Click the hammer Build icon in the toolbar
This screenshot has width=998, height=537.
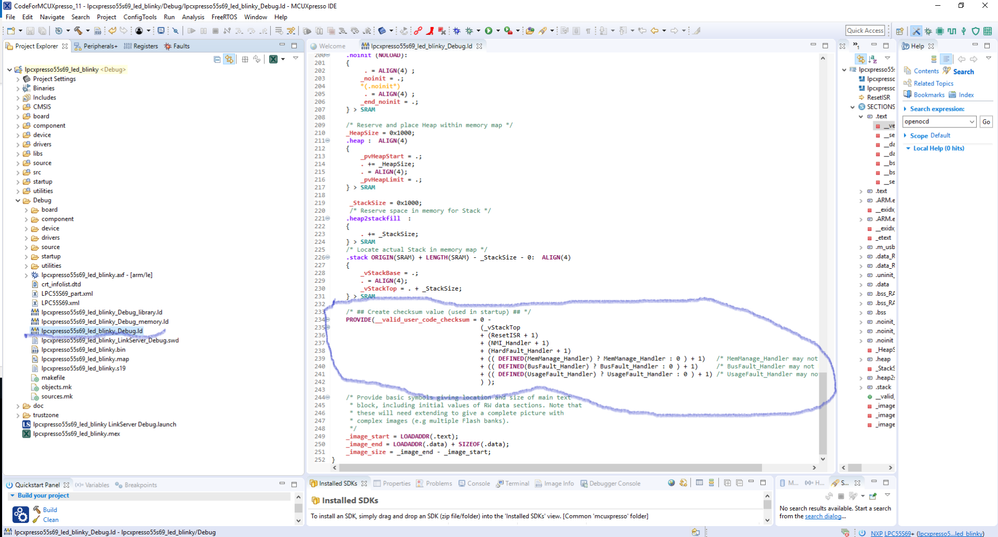78,31
